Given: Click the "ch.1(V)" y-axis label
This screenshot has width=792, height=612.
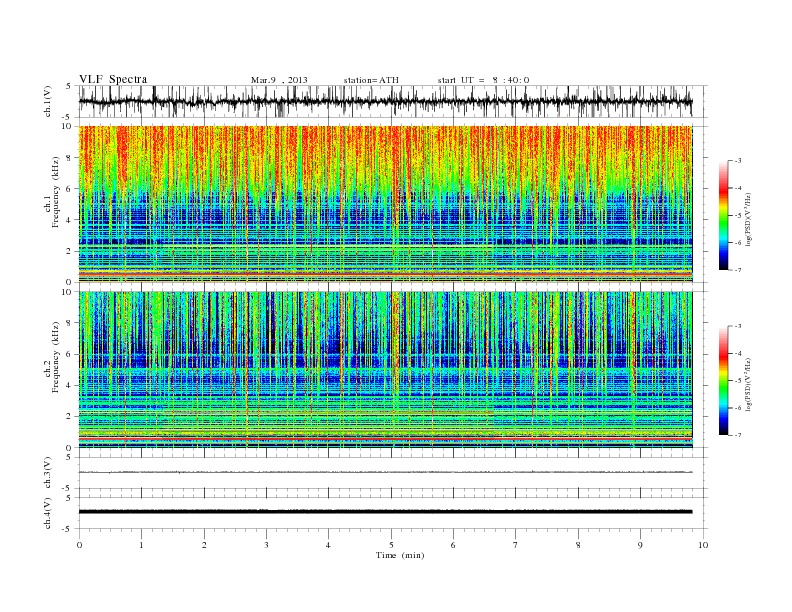Looking at the screenshot, I should pyautogui.click(x=48, y=101).
